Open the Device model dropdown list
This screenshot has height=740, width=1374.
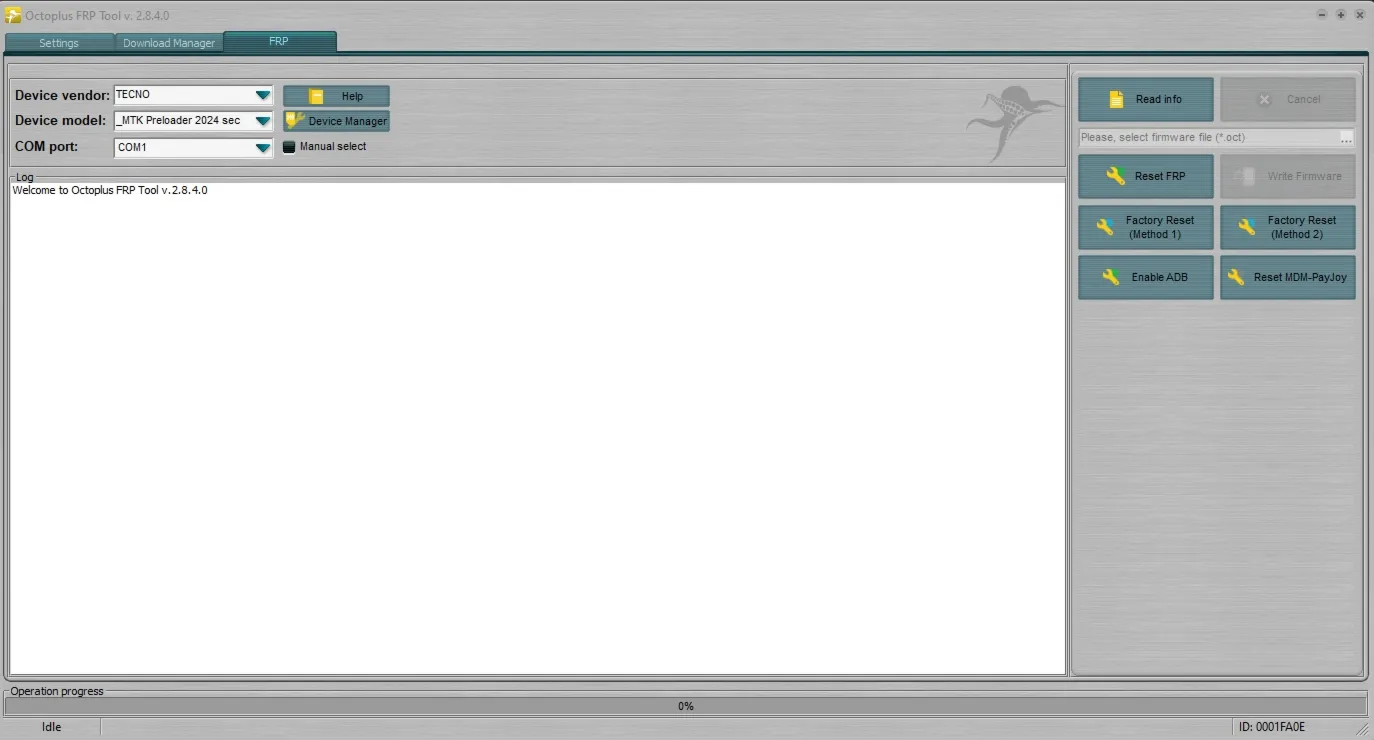coord(262,121)
